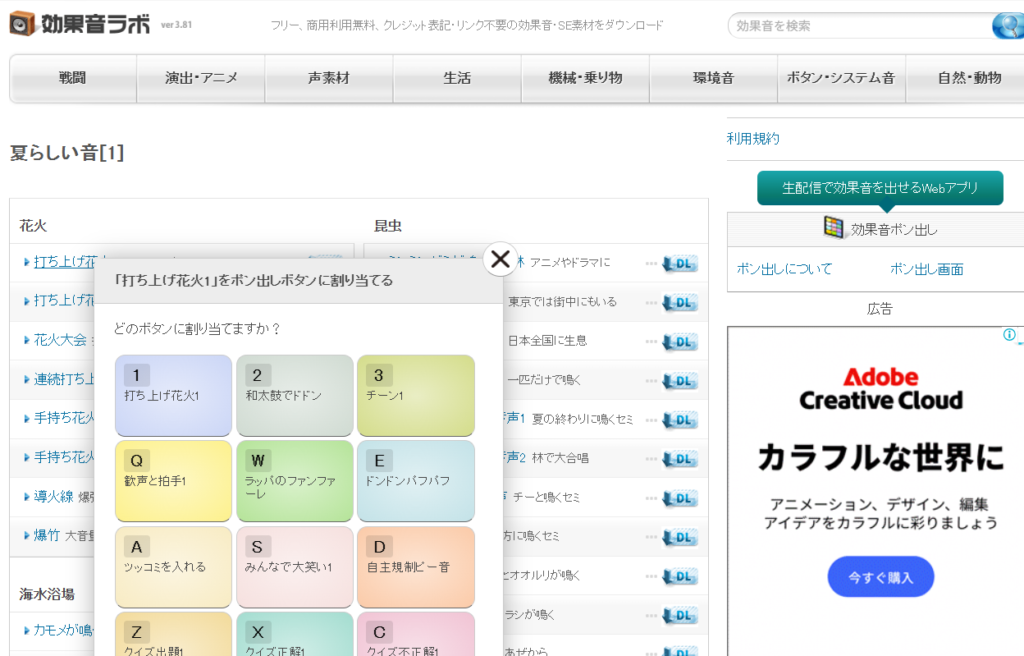
Task: Click DL icon next to 日本全国に生息
Action: [680, 341]
